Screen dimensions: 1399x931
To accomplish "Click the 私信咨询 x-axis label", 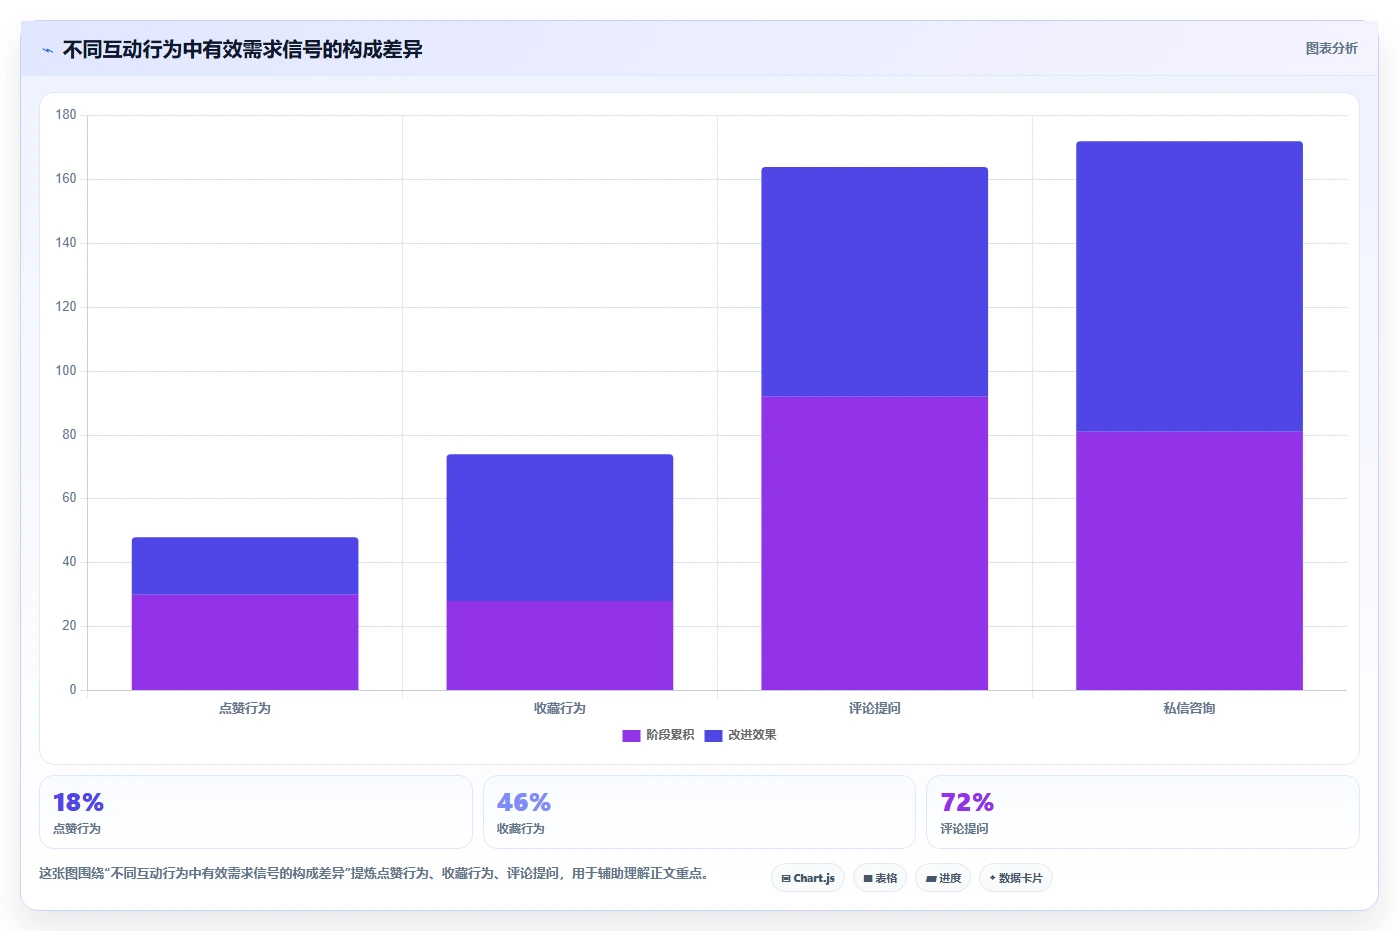I will (x=1190, y=708).
